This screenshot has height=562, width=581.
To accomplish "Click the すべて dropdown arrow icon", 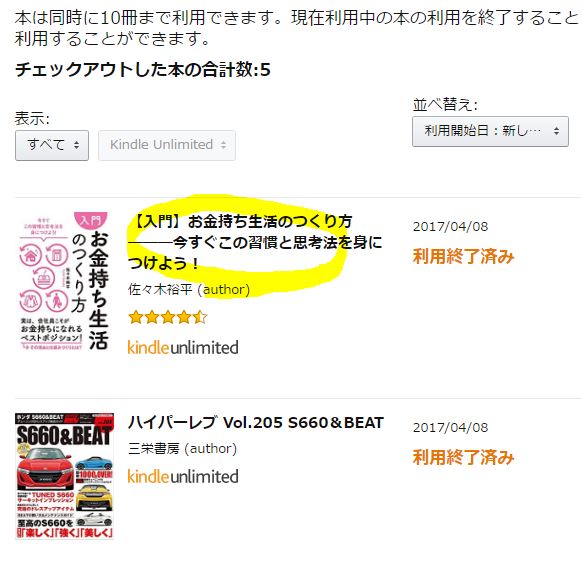I will (x=76, y=145).
